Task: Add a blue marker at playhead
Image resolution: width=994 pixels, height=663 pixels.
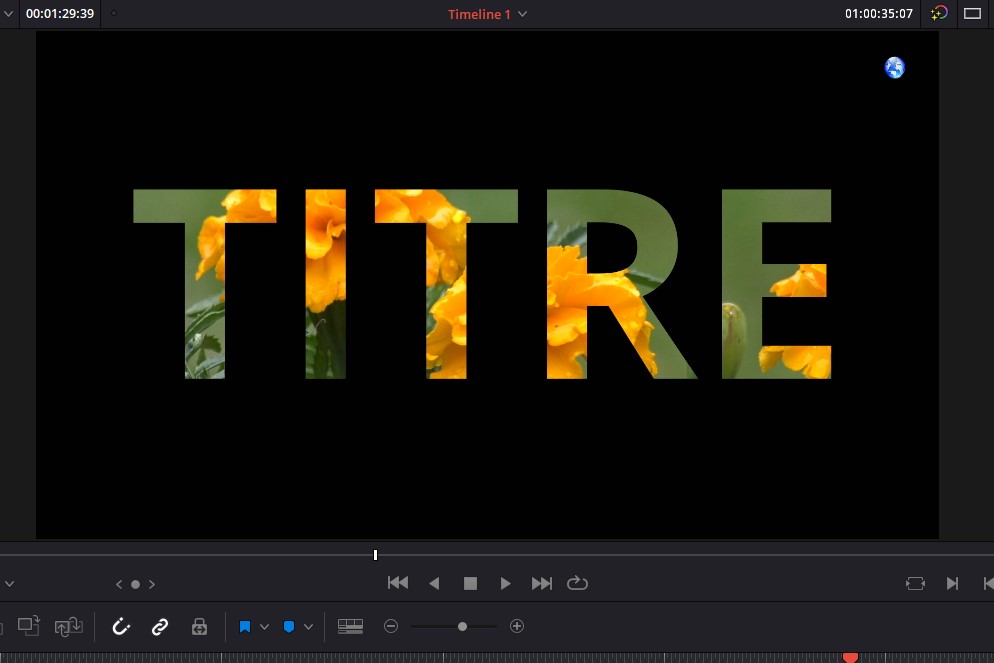Action: tap(289, 627)
